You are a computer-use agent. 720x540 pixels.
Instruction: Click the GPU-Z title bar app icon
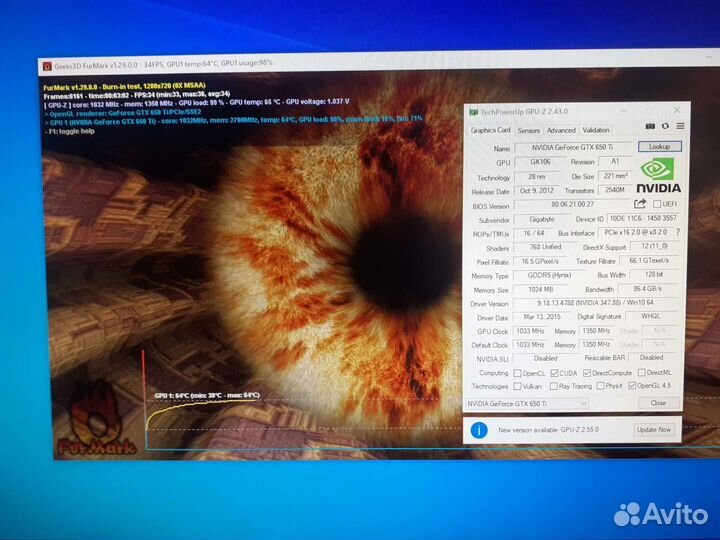[x=473, y=112]
